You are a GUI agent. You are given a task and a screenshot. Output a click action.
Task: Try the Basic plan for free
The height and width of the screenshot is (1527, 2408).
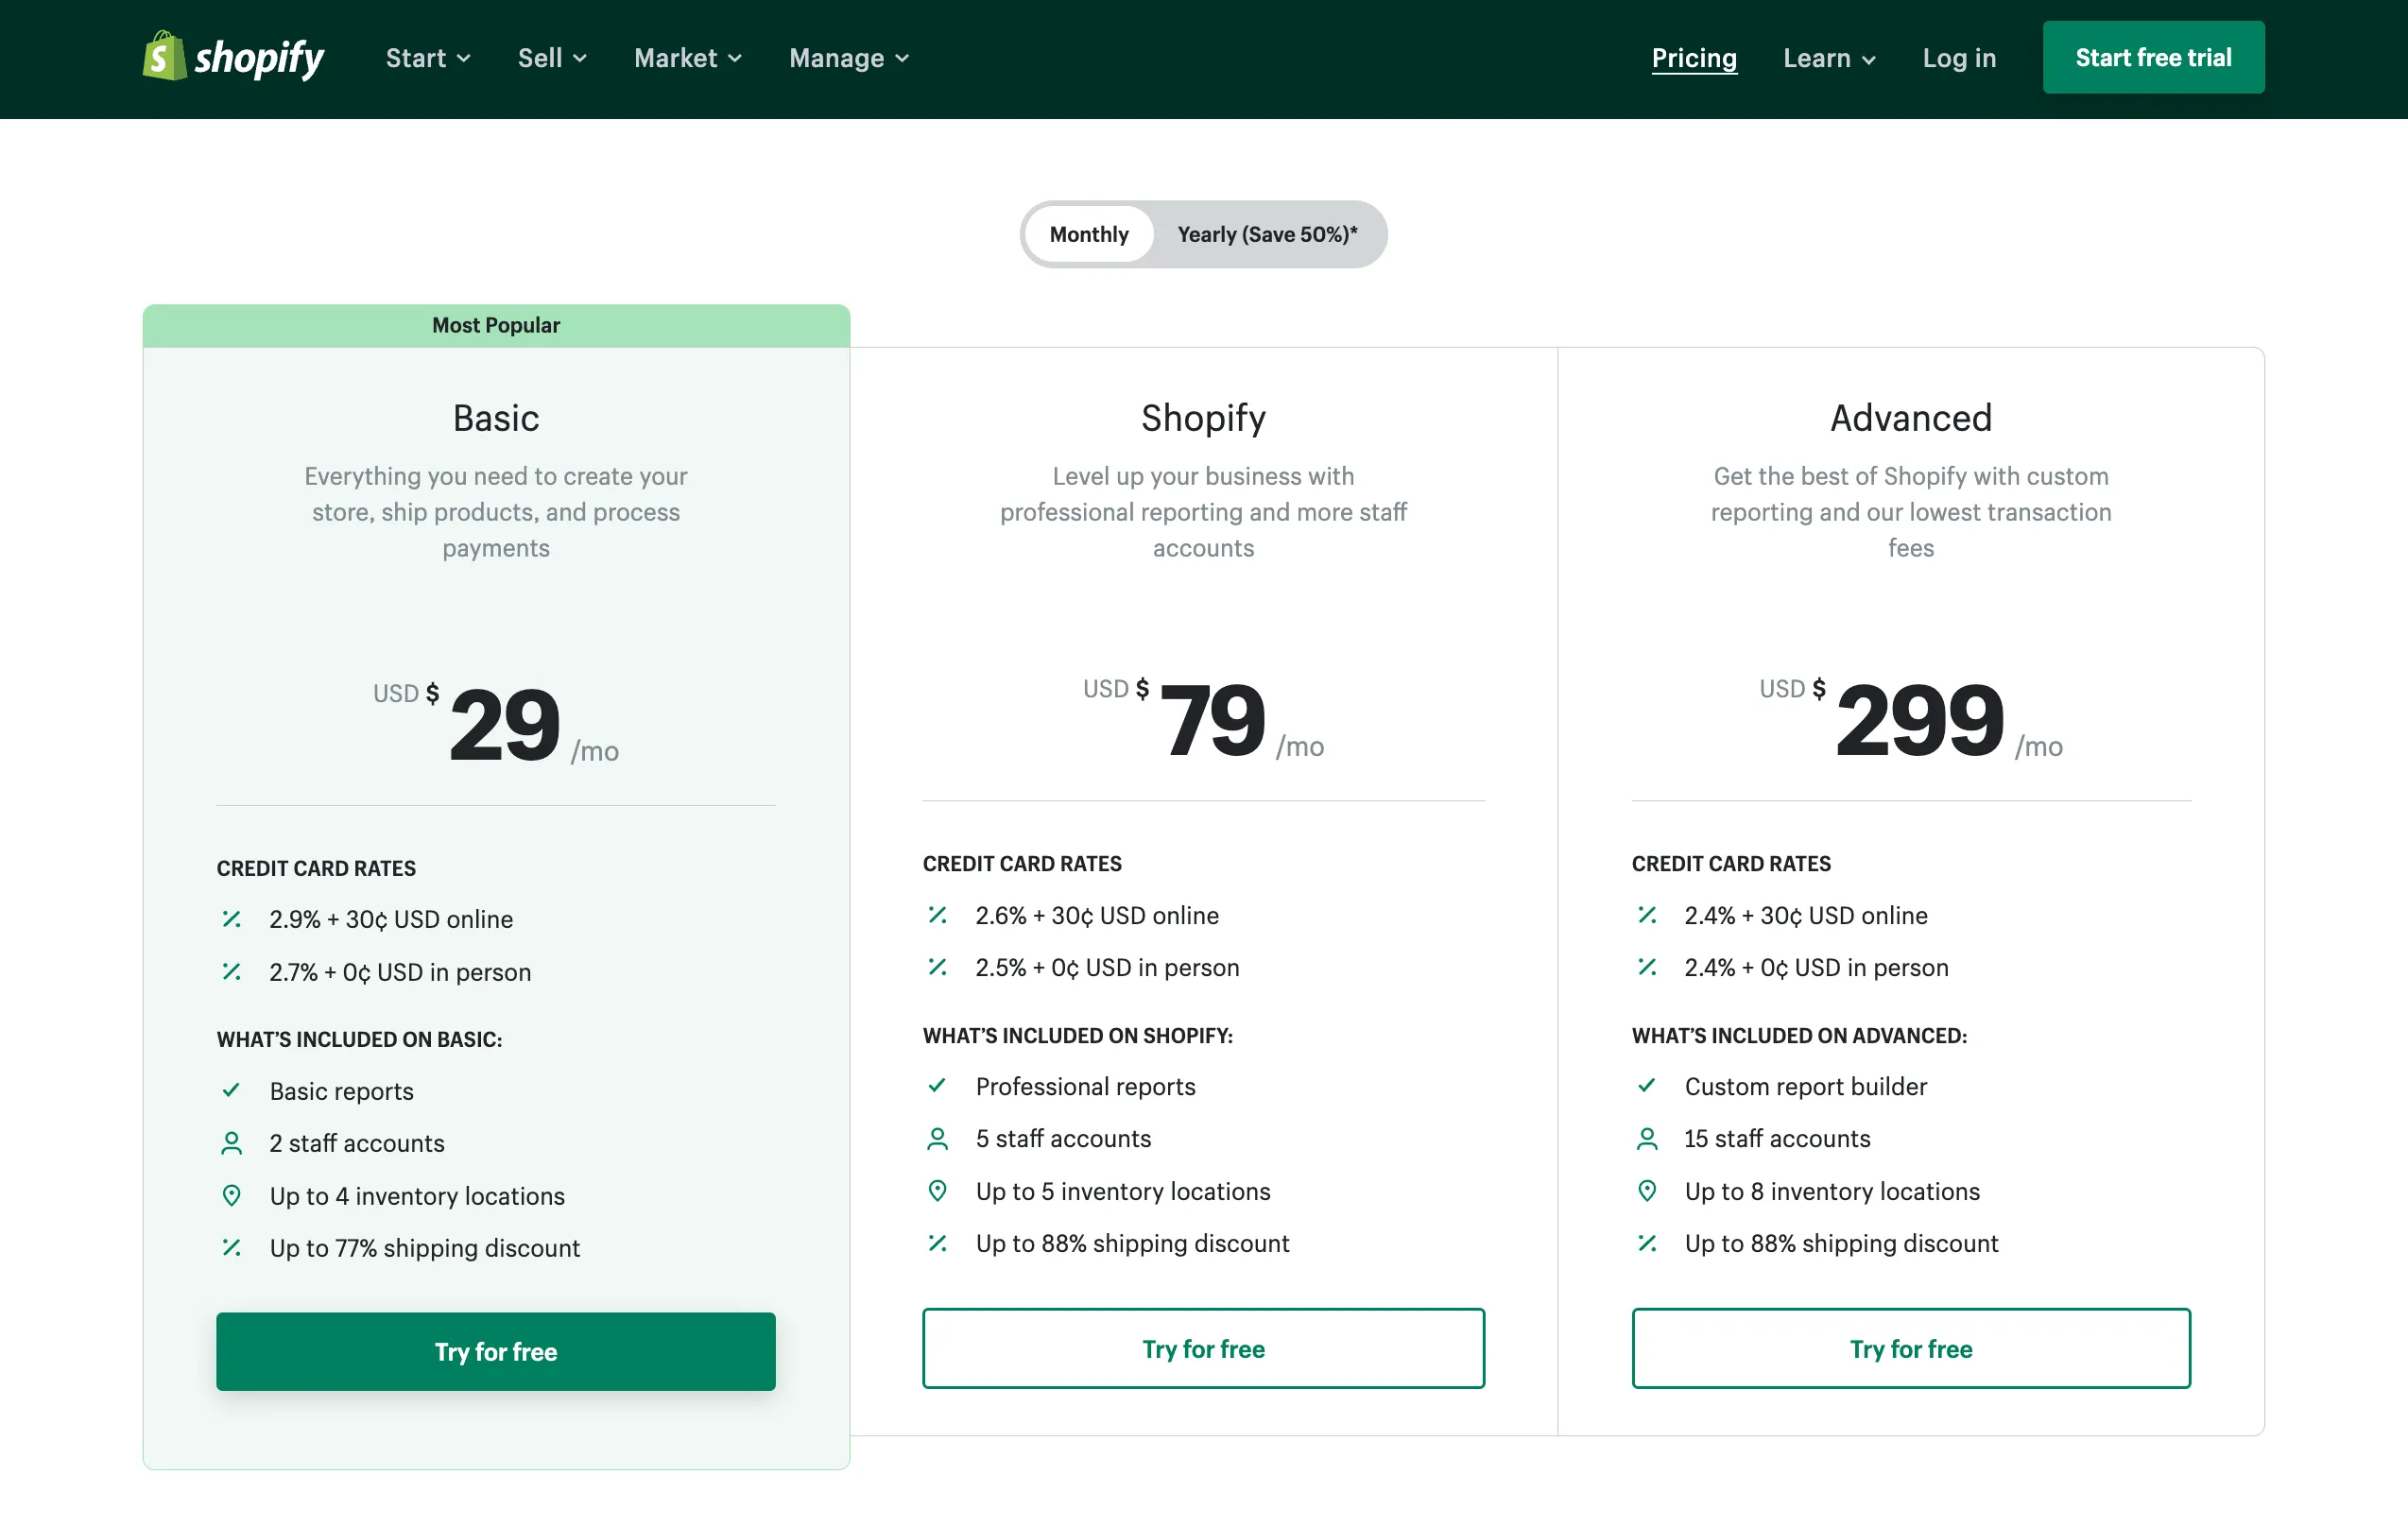coord(495,1351)
